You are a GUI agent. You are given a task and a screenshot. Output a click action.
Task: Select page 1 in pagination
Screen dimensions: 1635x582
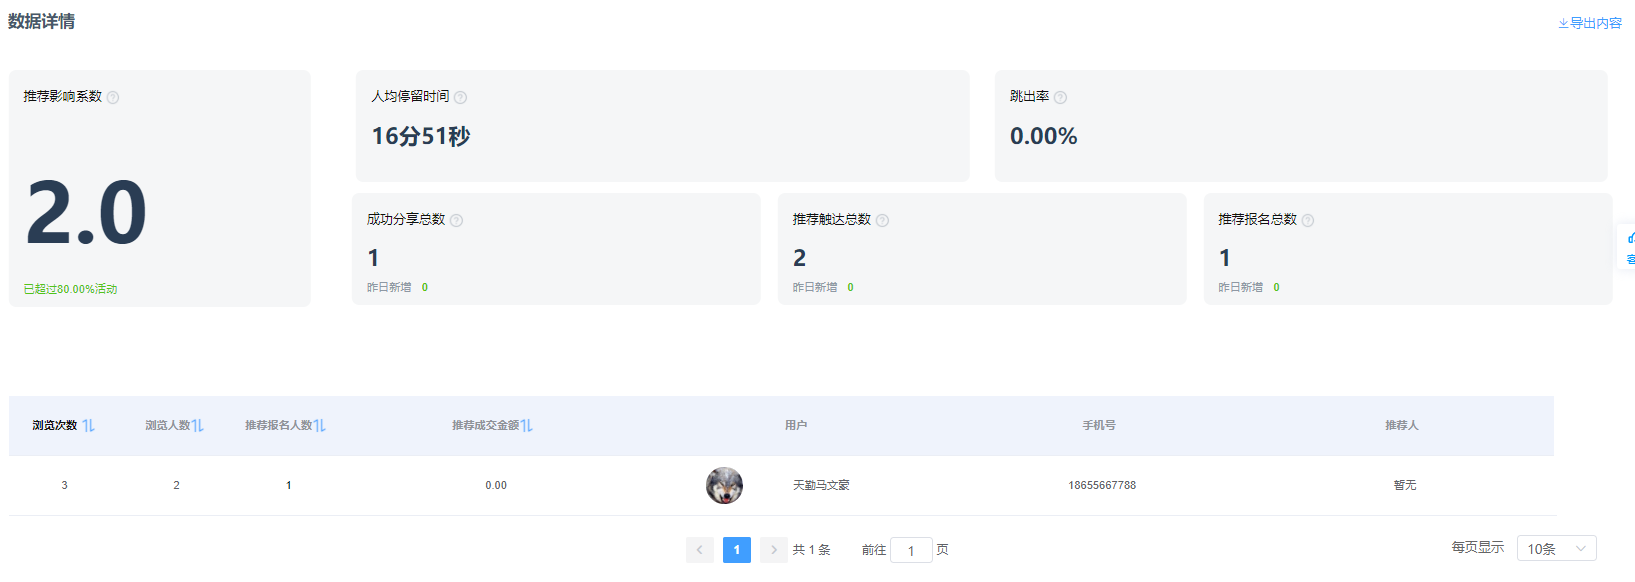(x=737, y=550)
